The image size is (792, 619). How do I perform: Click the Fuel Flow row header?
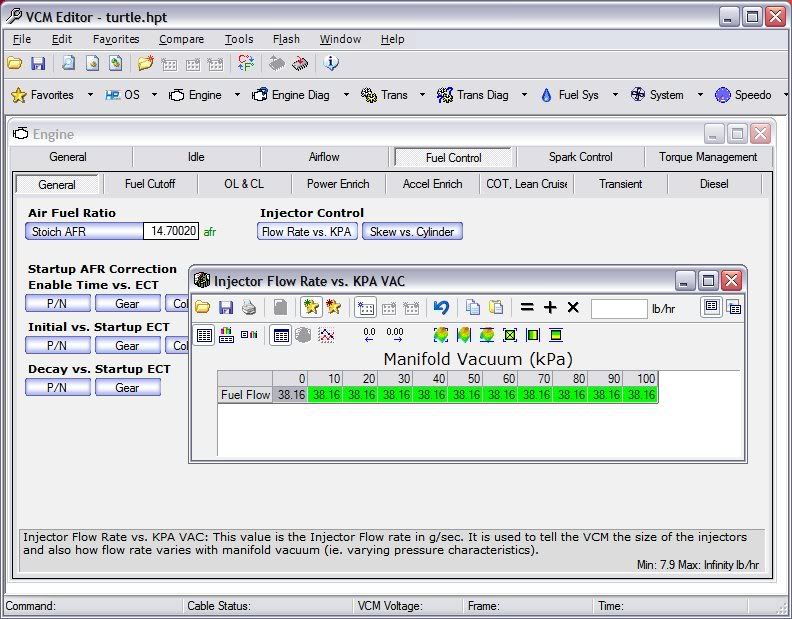(x=245, y=395)
